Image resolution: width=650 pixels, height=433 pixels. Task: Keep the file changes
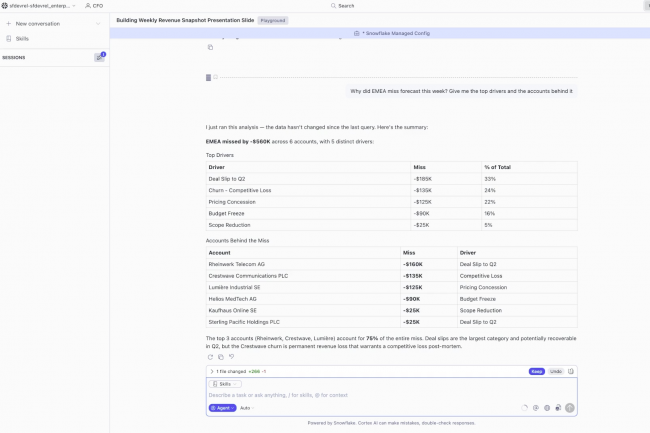point(536,371)
